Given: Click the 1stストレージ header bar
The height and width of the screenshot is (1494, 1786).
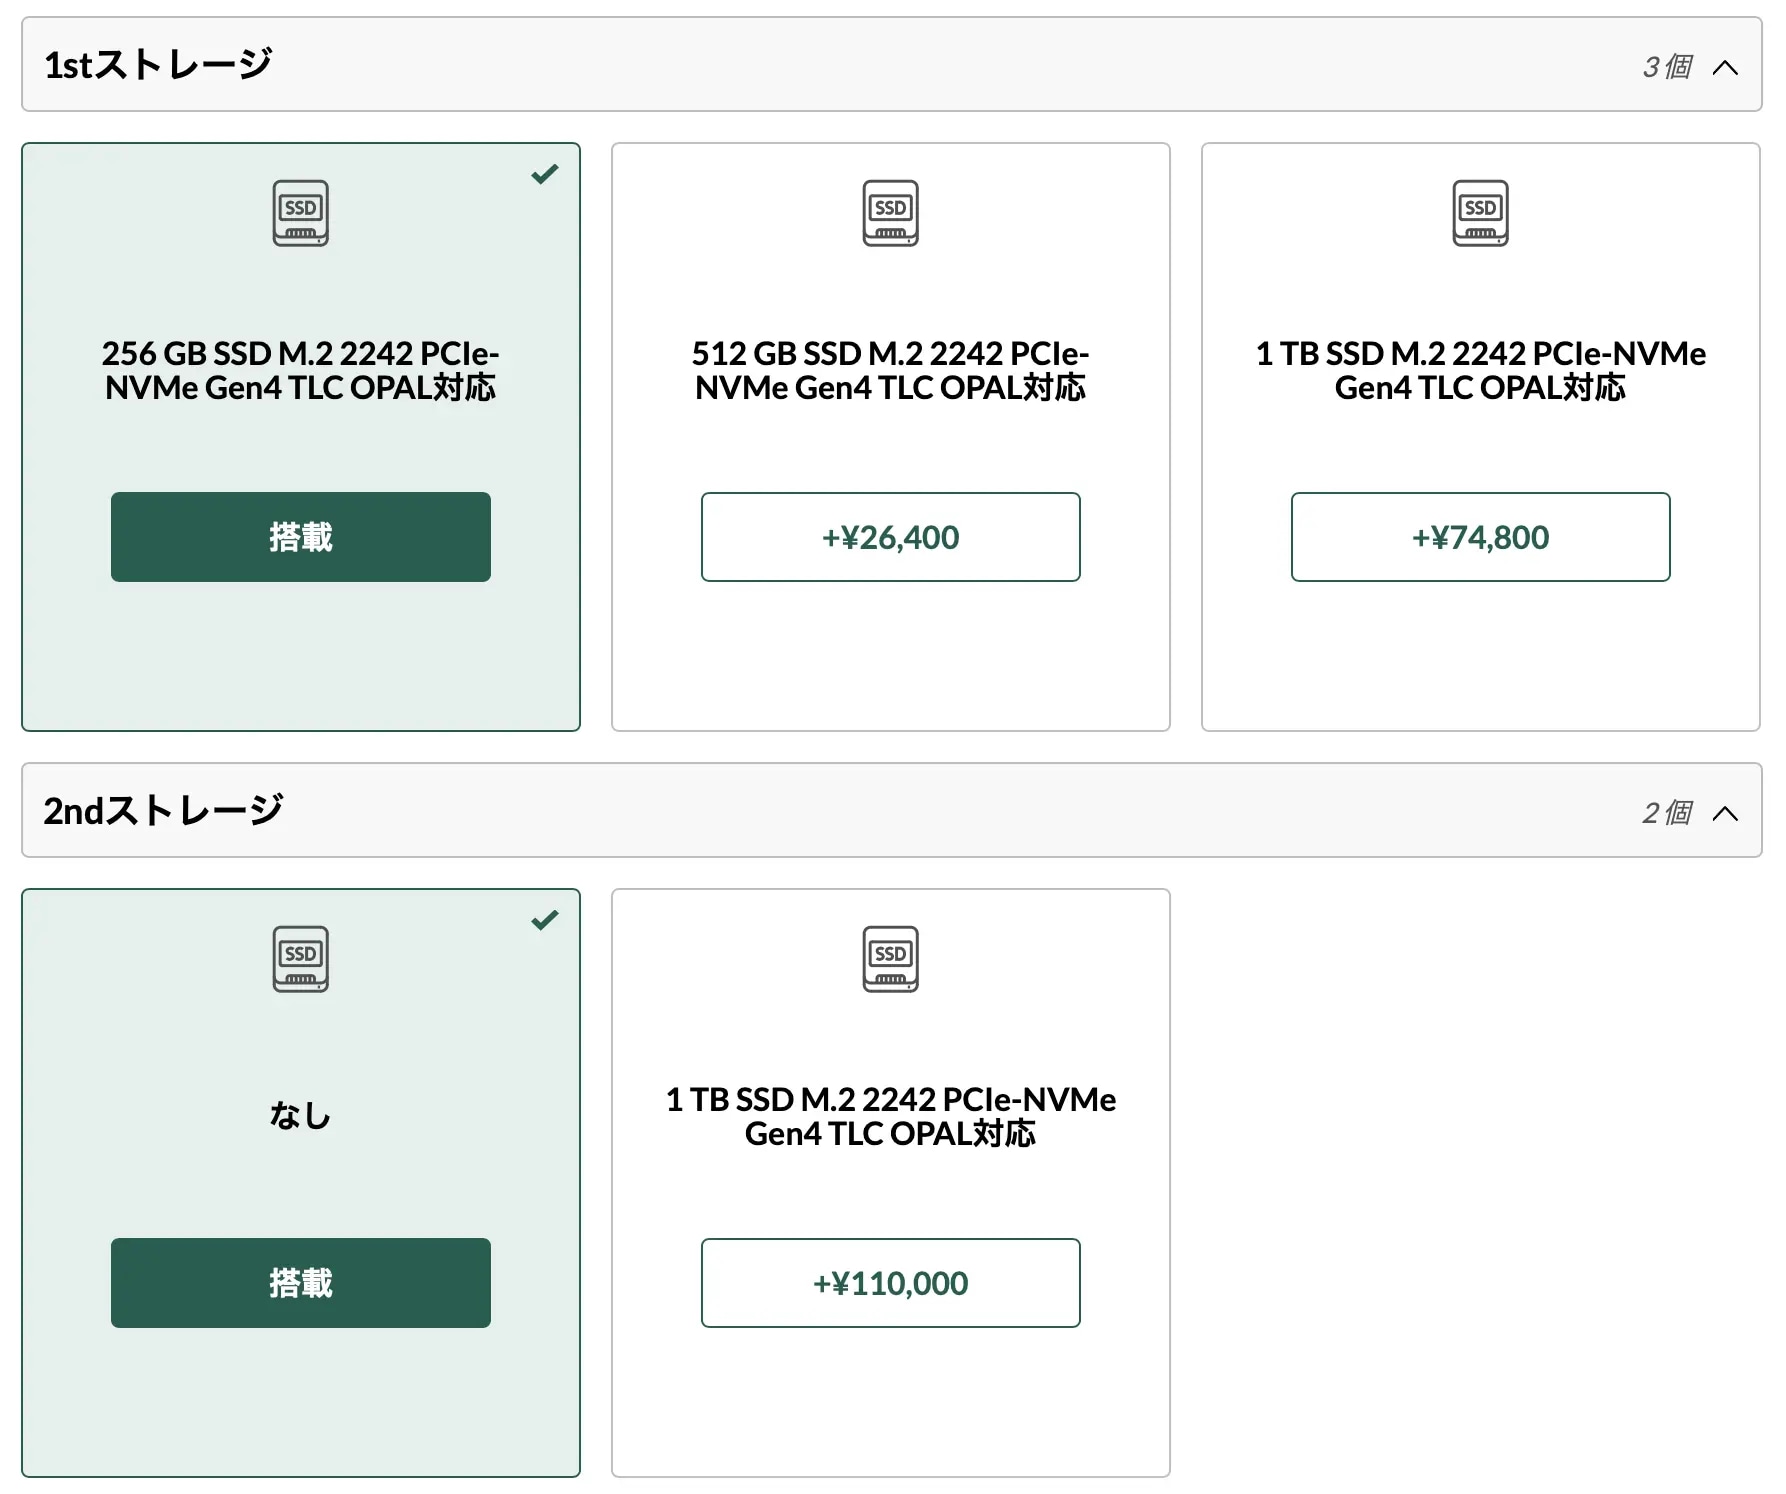Looking at the screenshot, I should coord(892,64).
